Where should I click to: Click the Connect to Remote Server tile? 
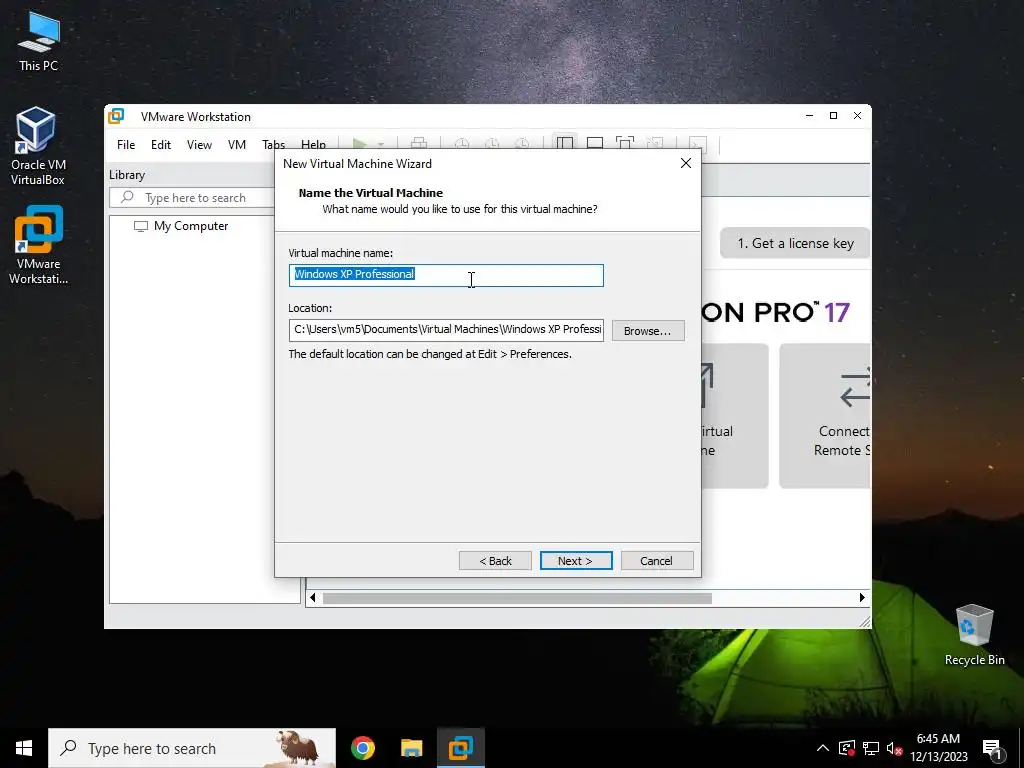coord(825,415)
